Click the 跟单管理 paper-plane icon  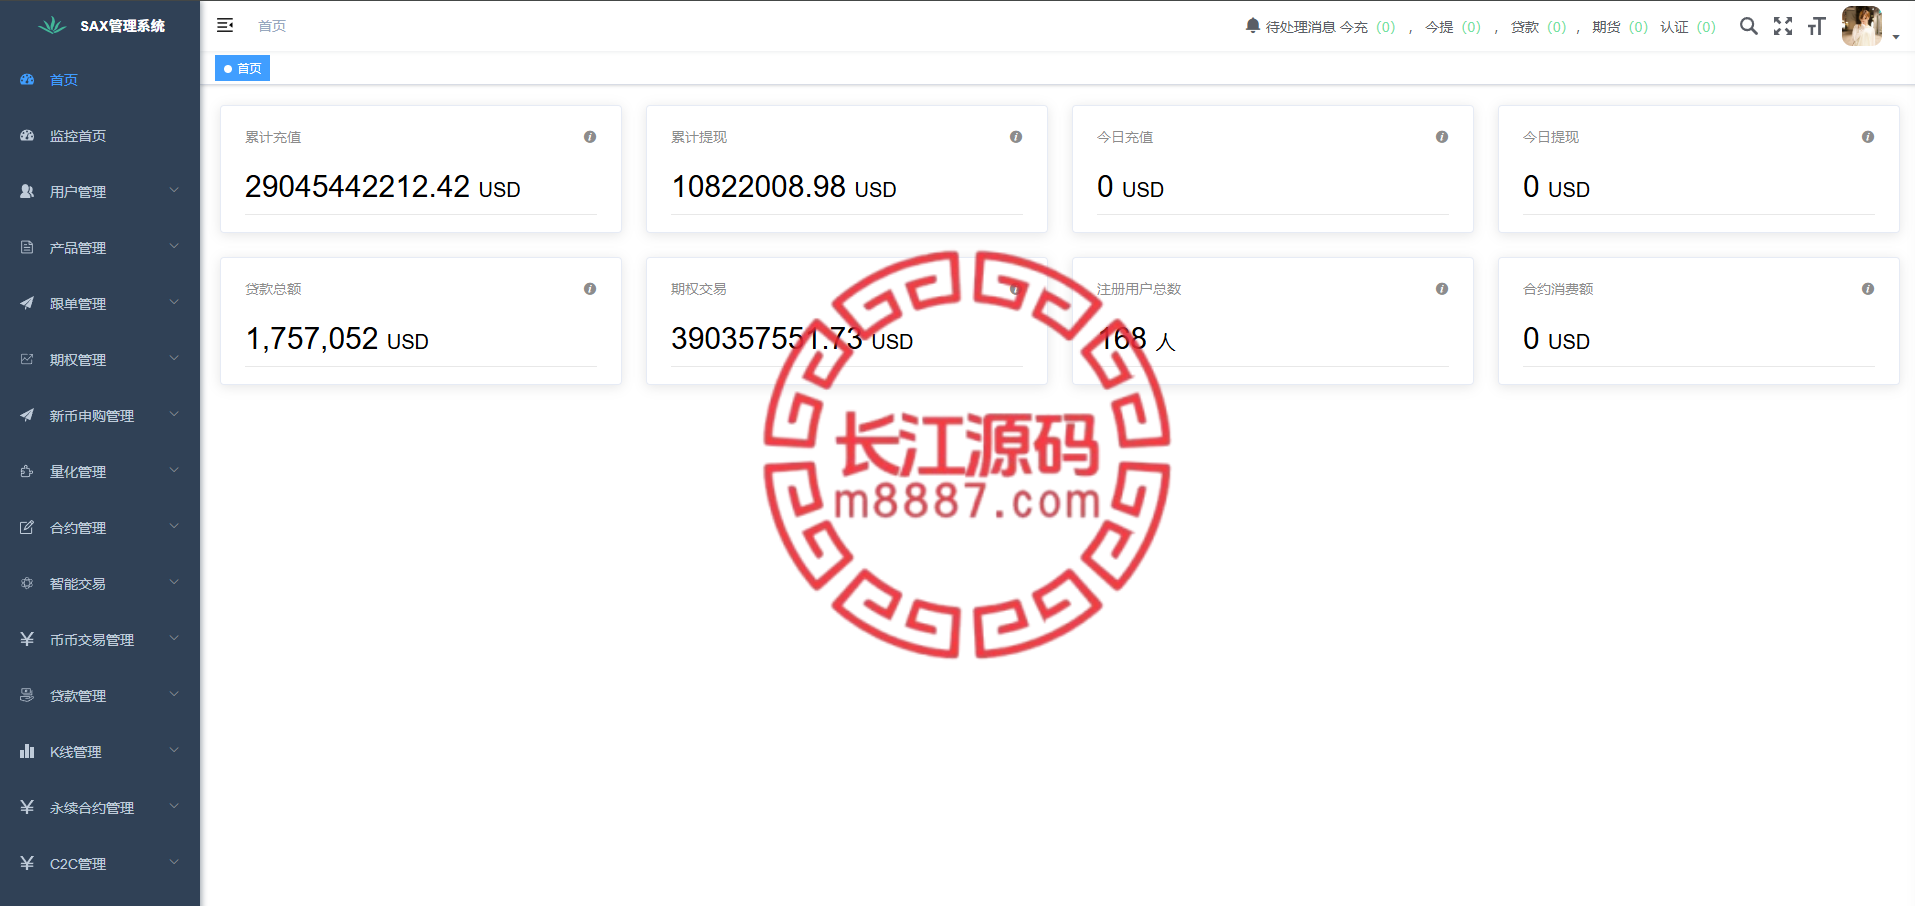pos(27,303)
